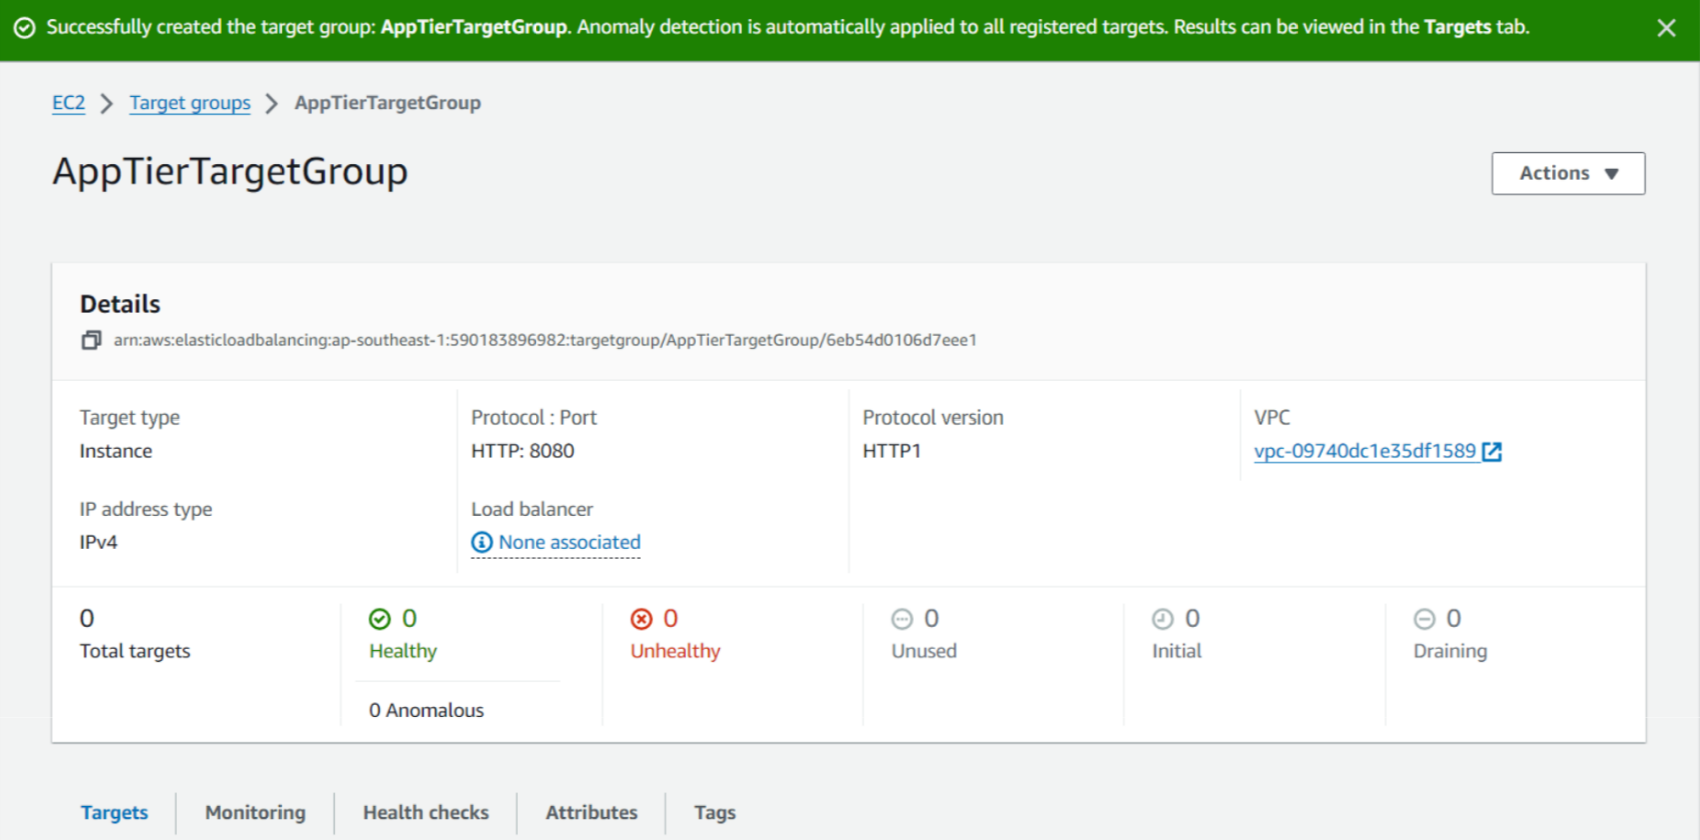Click the Unused status icon

coord(902,619)
